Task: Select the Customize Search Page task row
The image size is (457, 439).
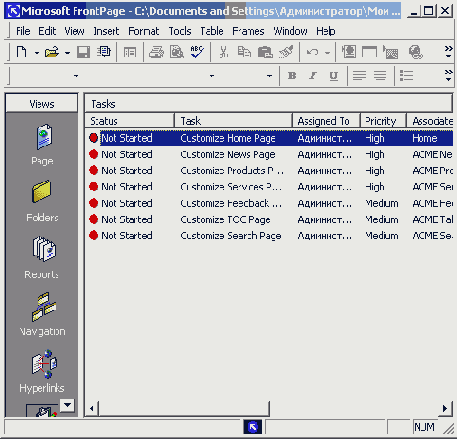Action: pos(269,236)
